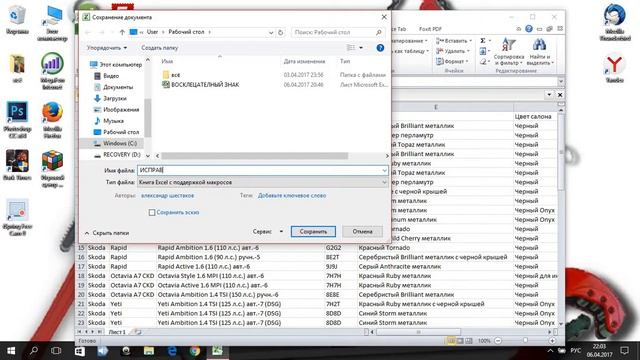
Task: Open Yandex browser desktop icon
Action: (614, 69)
